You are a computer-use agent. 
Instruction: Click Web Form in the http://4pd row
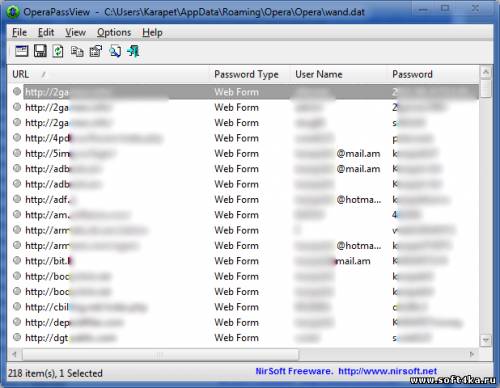[237, 138]
